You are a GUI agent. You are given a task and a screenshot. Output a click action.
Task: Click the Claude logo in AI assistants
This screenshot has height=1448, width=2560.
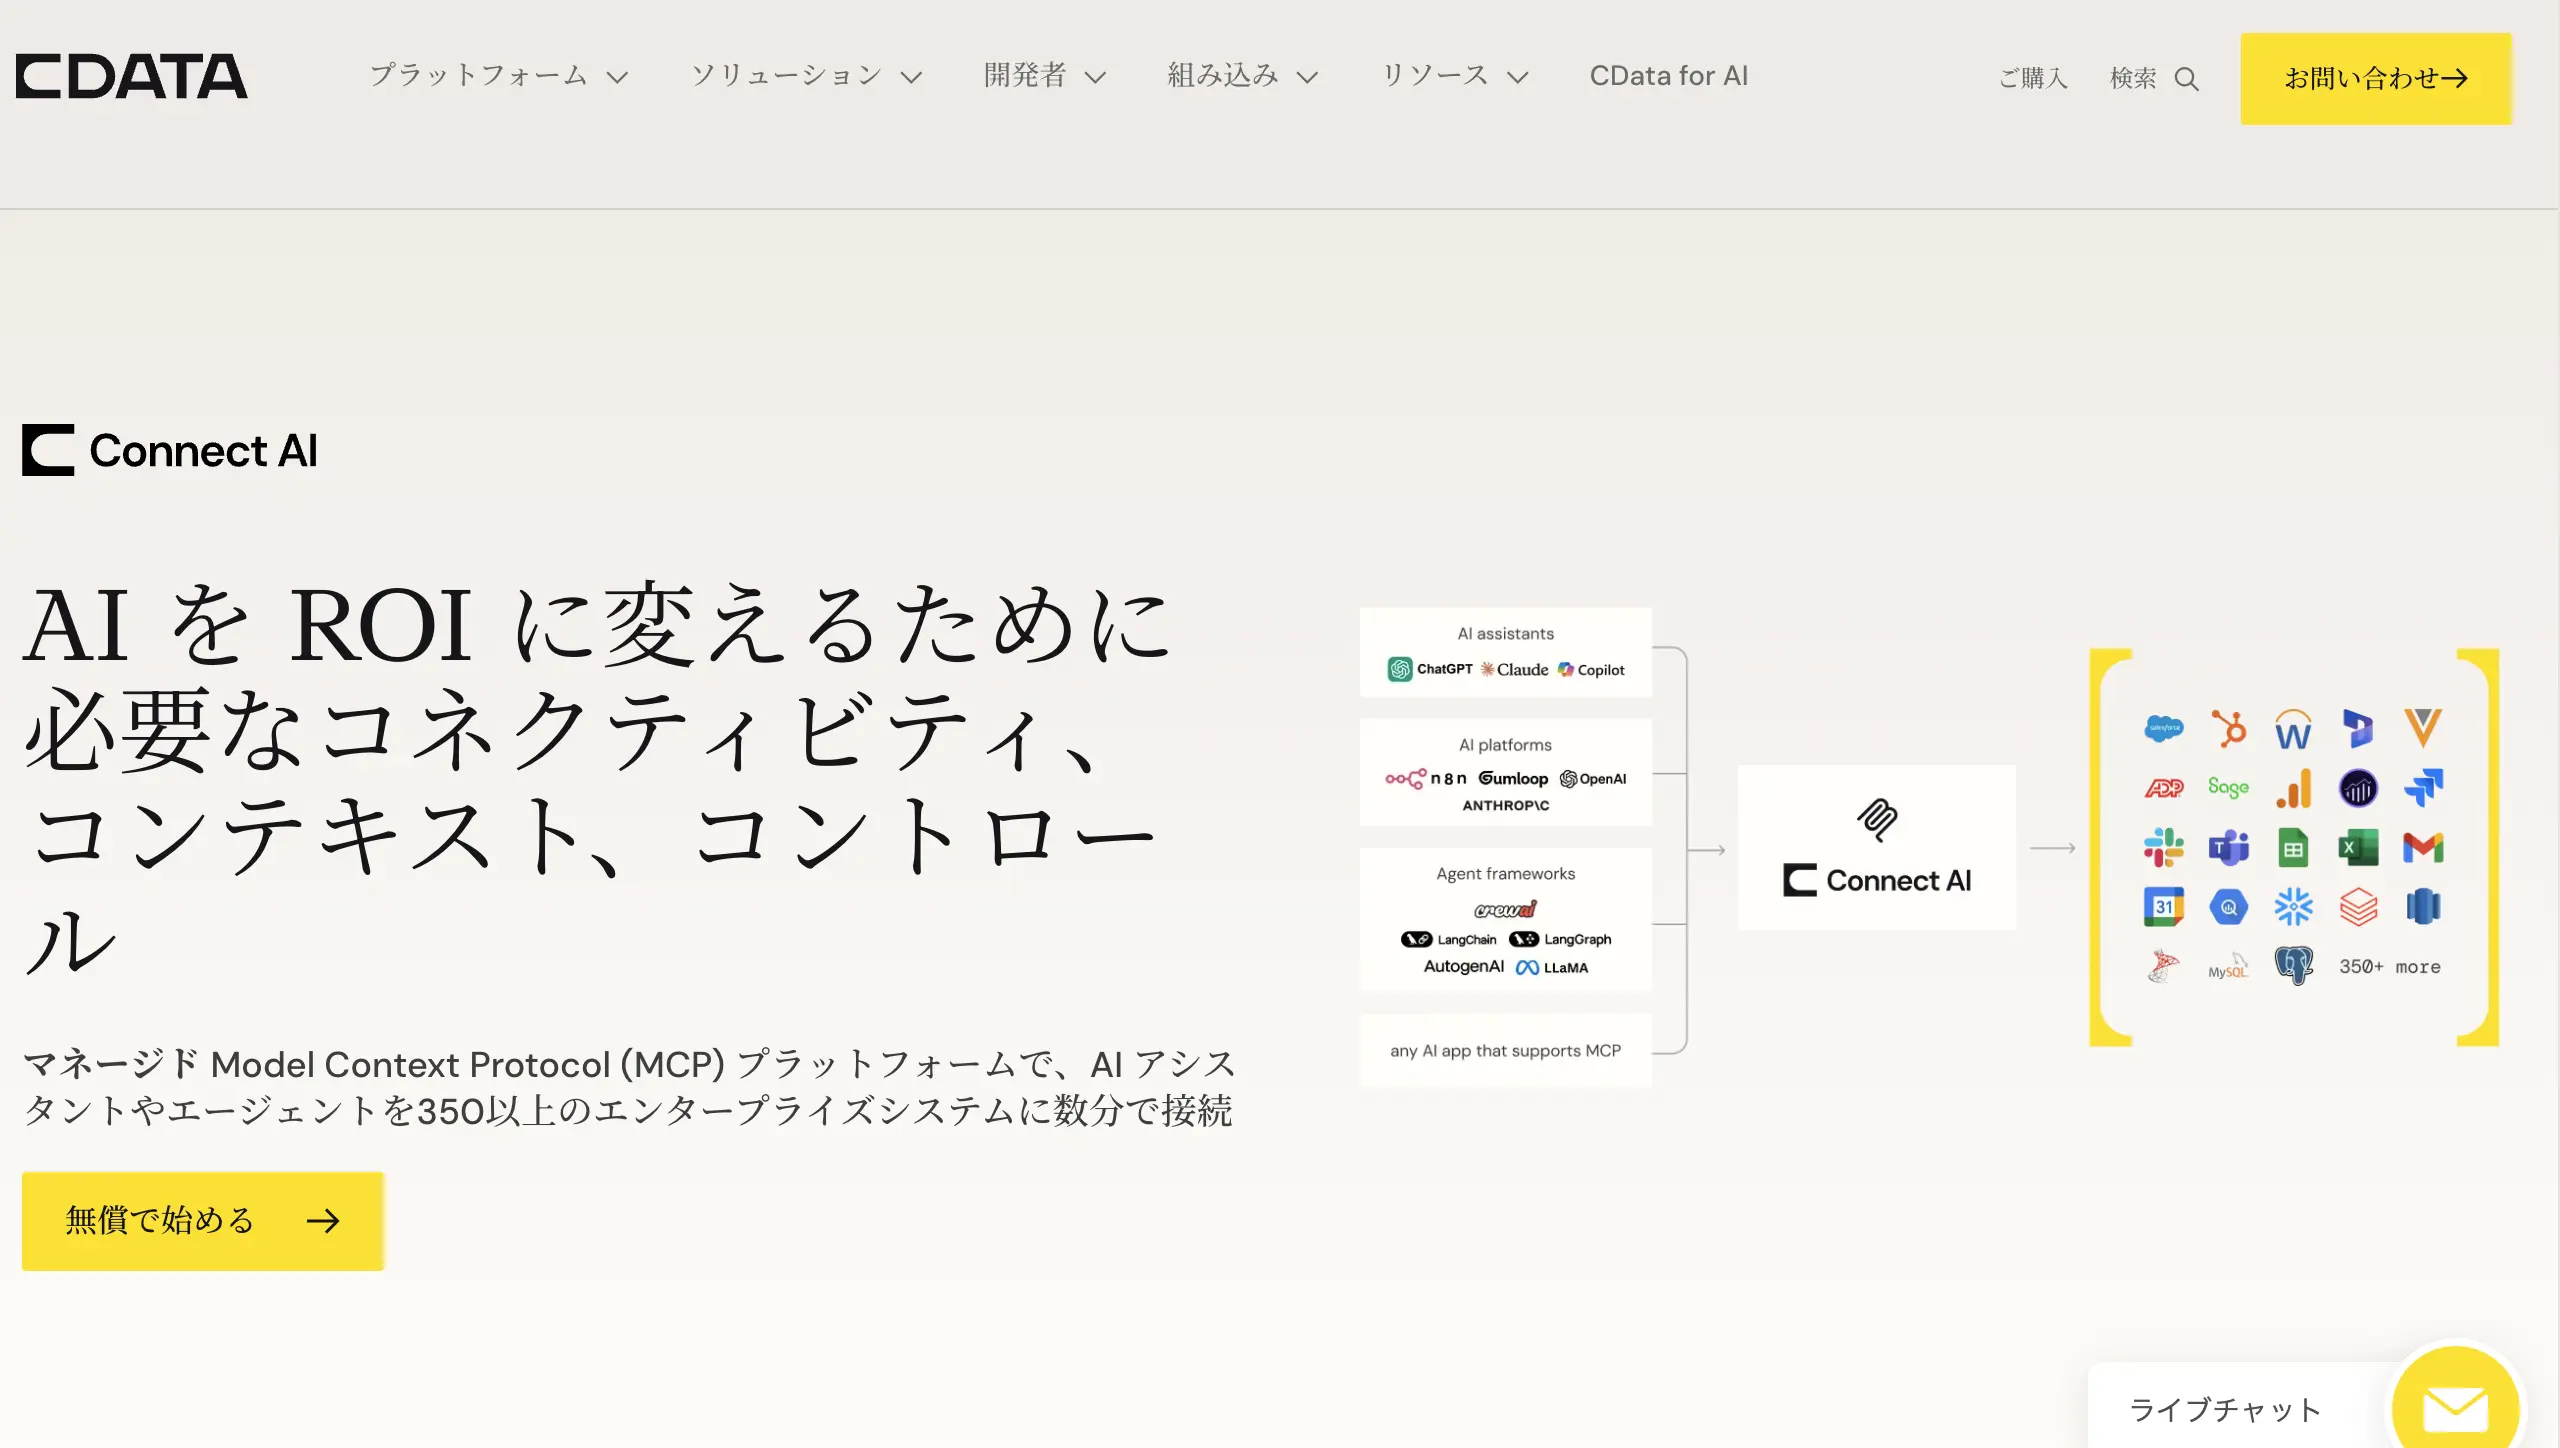tap(1514, 669)
